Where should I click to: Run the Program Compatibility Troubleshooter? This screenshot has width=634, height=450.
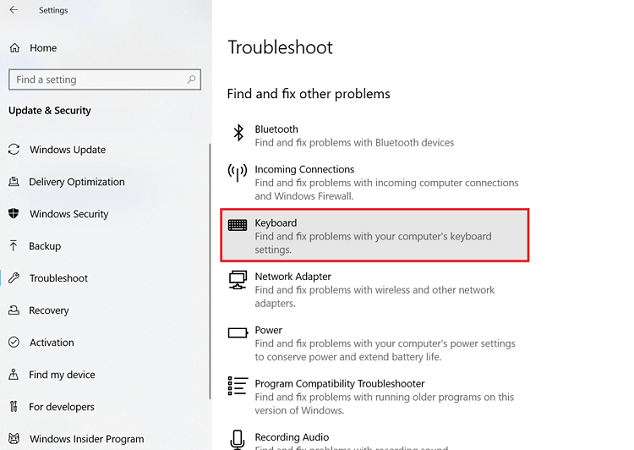click(340, 384)
